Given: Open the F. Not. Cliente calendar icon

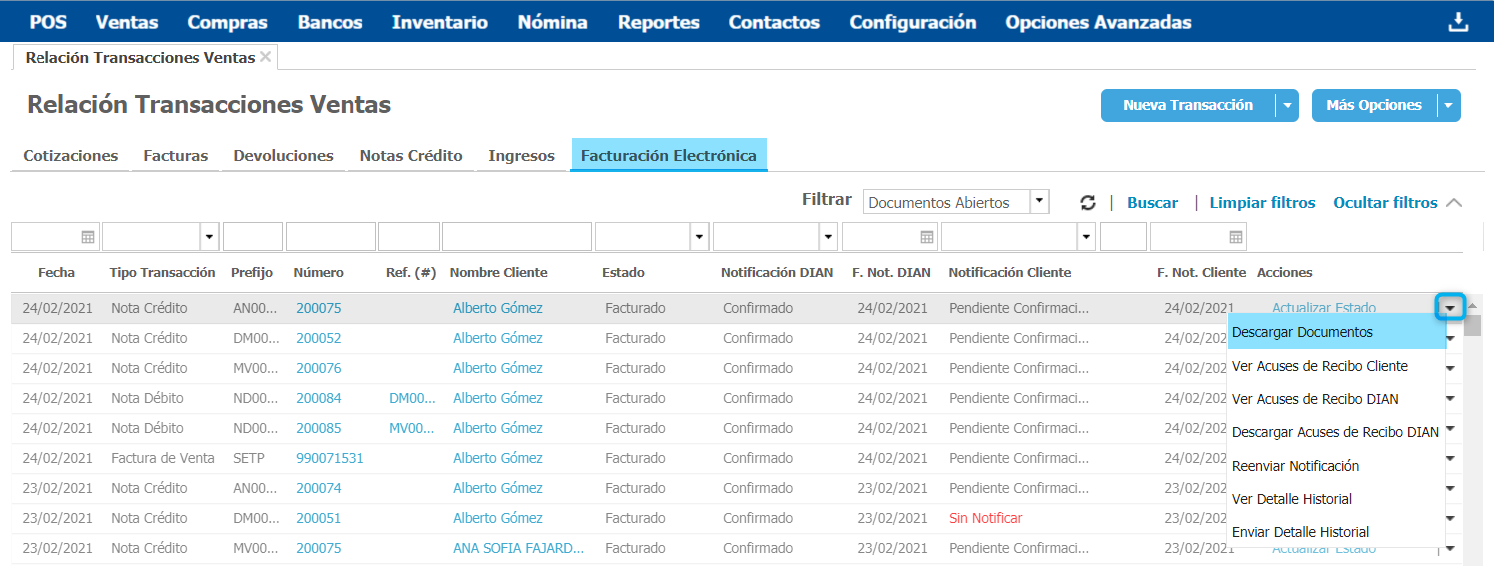Looking at the screenshot, I should coord(1236,237).
